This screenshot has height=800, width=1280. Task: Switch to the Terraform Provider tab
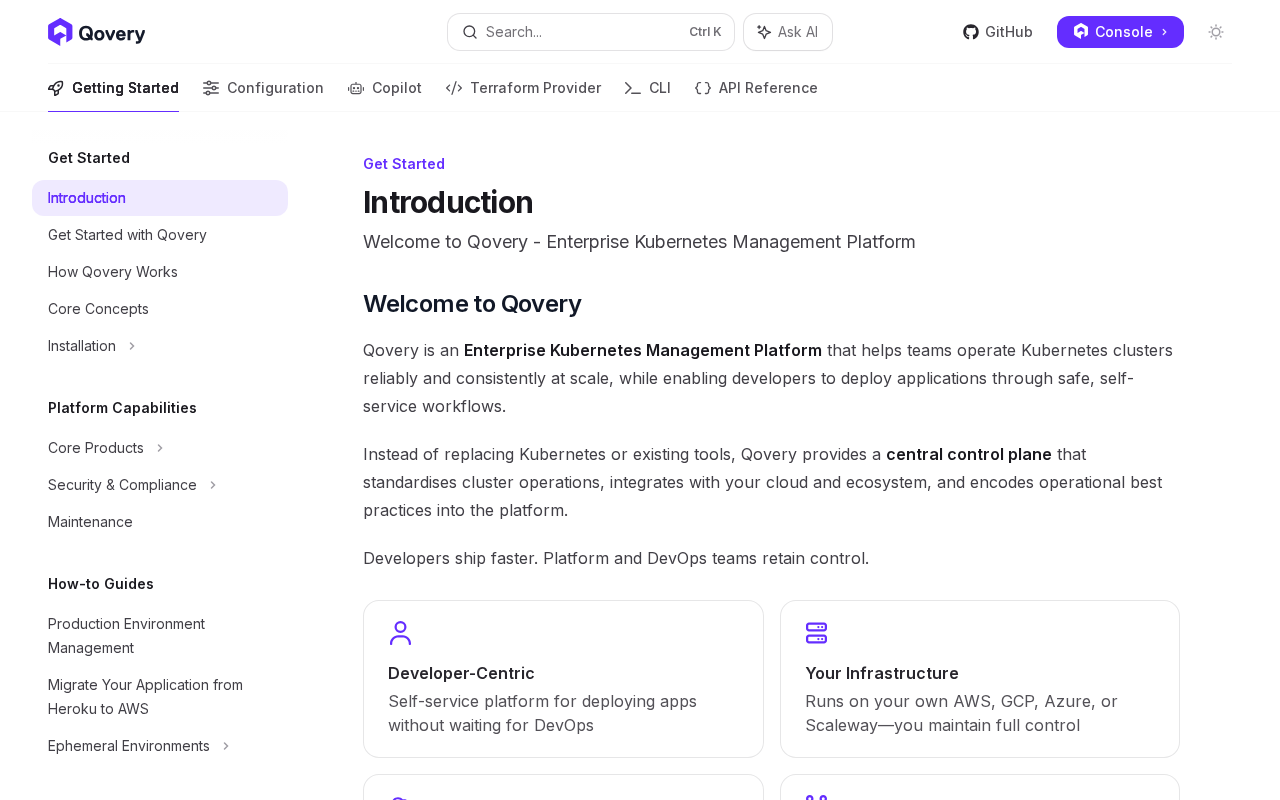pyautogui.click(x=523, y=88)
